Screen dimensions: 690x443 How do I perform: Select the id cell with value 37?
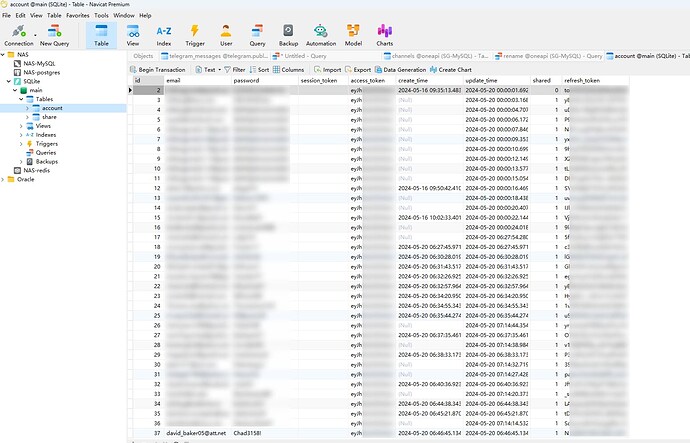[148, 433]
